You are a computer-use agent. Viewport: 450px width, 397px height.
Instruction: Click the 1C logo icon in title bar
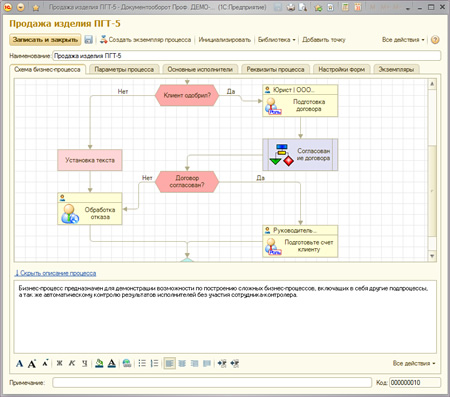pos(7,7)
